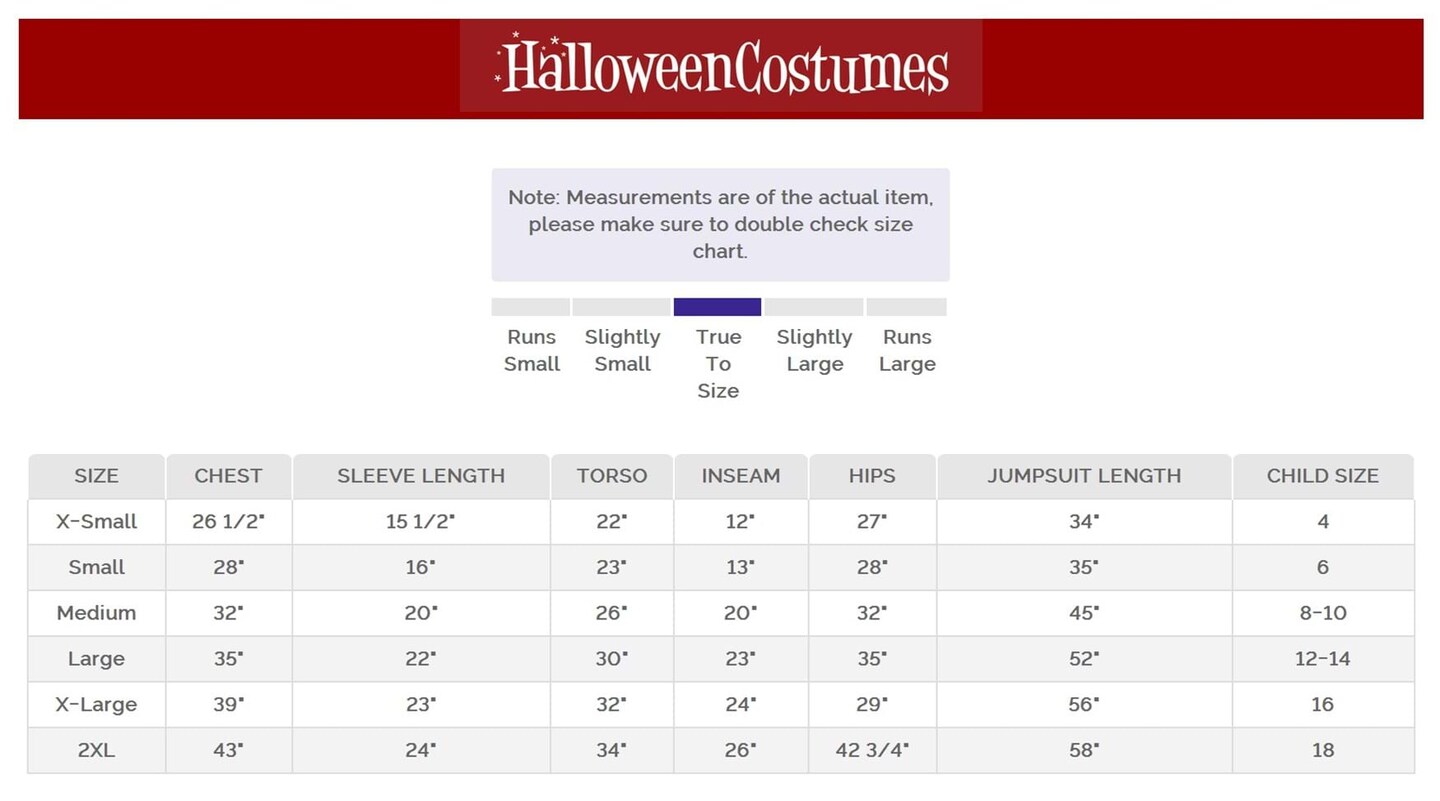
Task: Click the Slightly Large fit label
Action: [814, 350]
